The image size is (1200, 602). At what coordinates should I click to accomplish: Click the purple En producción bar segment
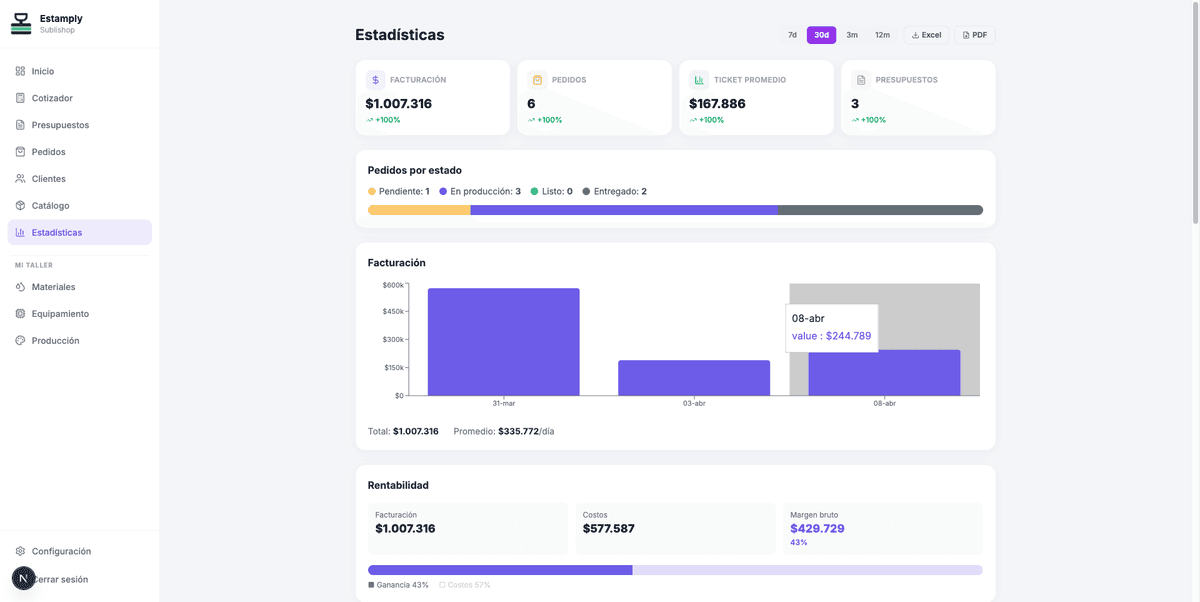point(623,210)
